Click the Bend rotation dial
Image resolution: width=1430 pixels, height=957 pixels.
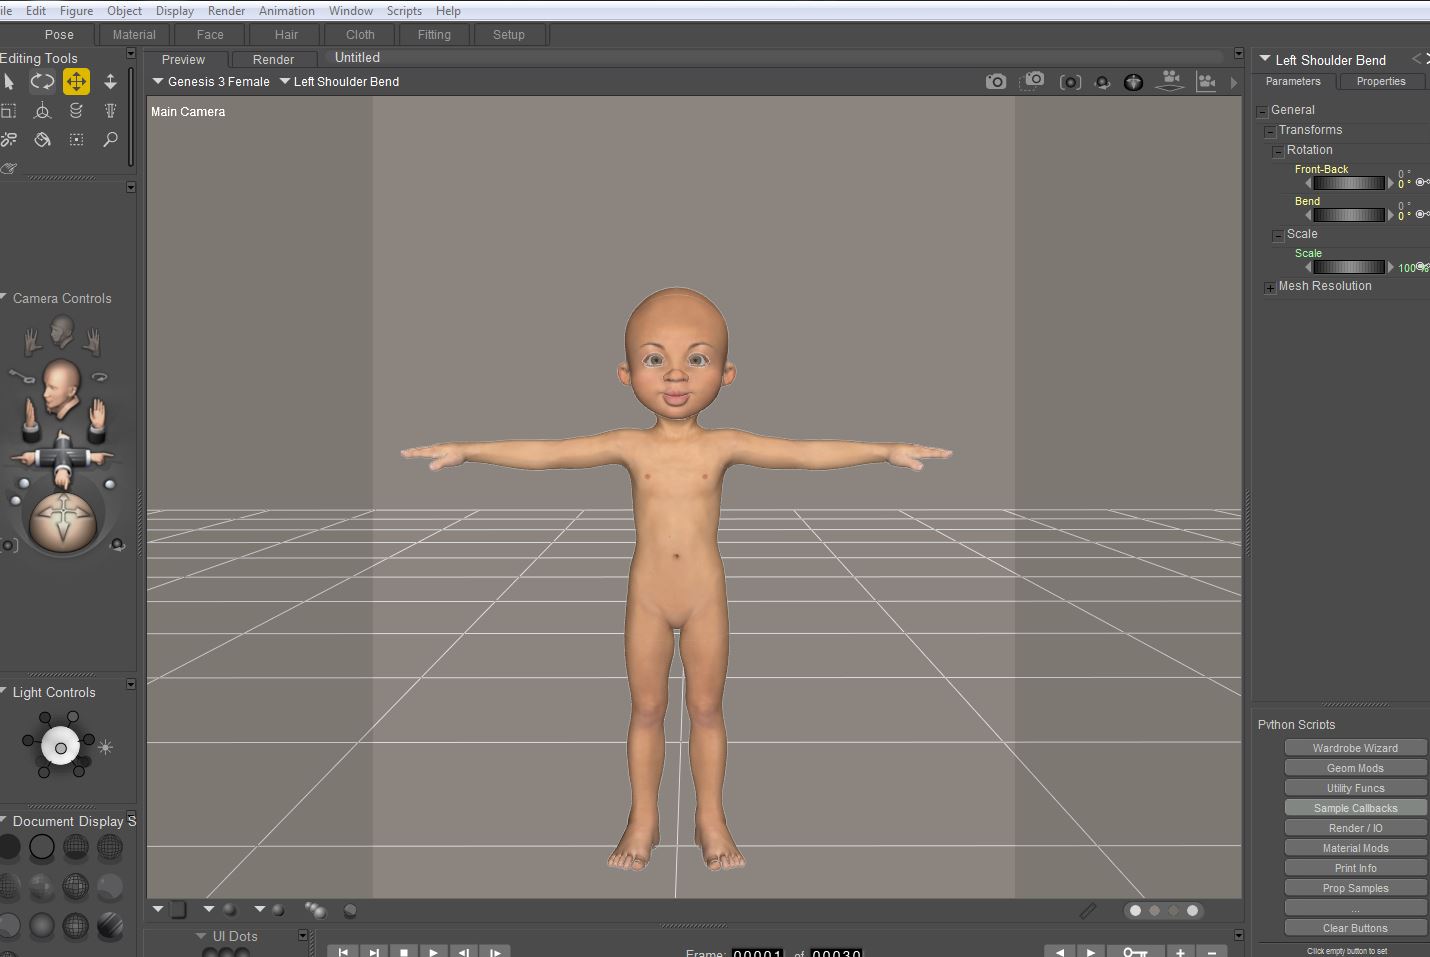point(1349,215)
